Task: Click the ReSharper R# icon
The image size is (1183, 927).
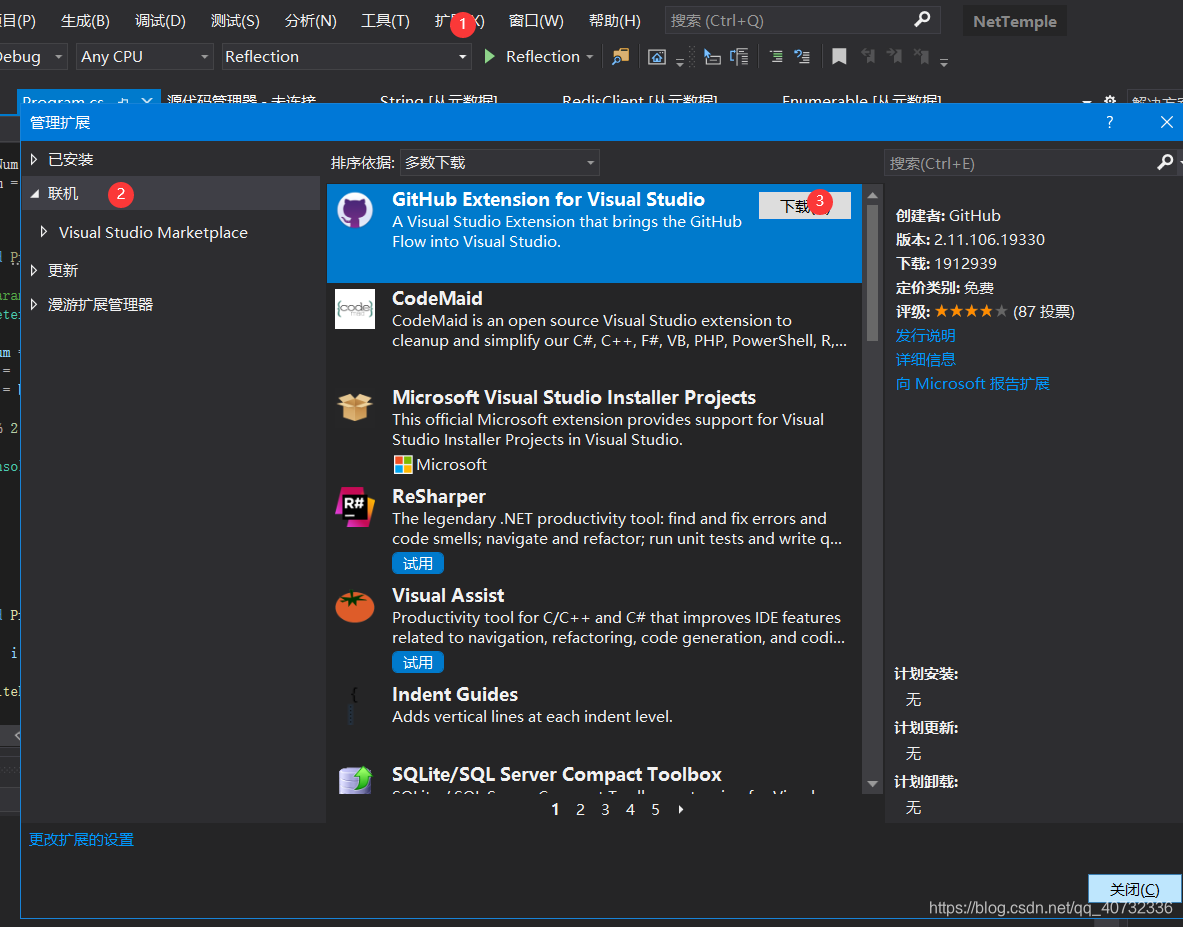Action: click(x=355, y=506)
